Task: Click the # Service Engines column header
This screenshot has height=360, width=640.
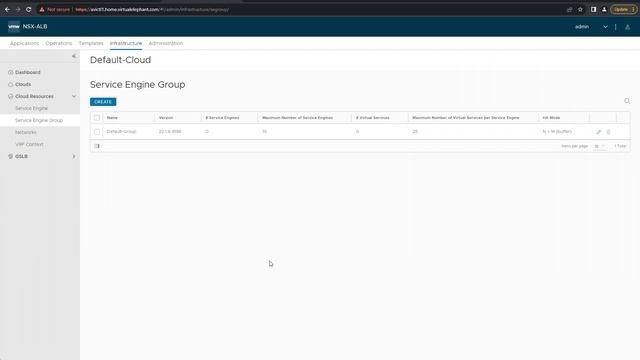Action: 222,118
